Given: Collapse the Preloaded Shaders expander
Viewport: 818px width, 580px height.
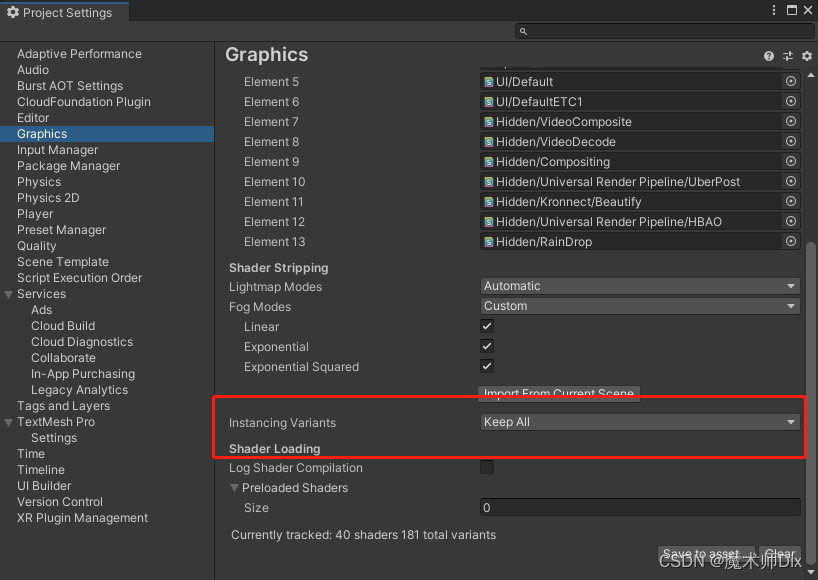Looking at the screenshot, I should [x=236, y=487].
